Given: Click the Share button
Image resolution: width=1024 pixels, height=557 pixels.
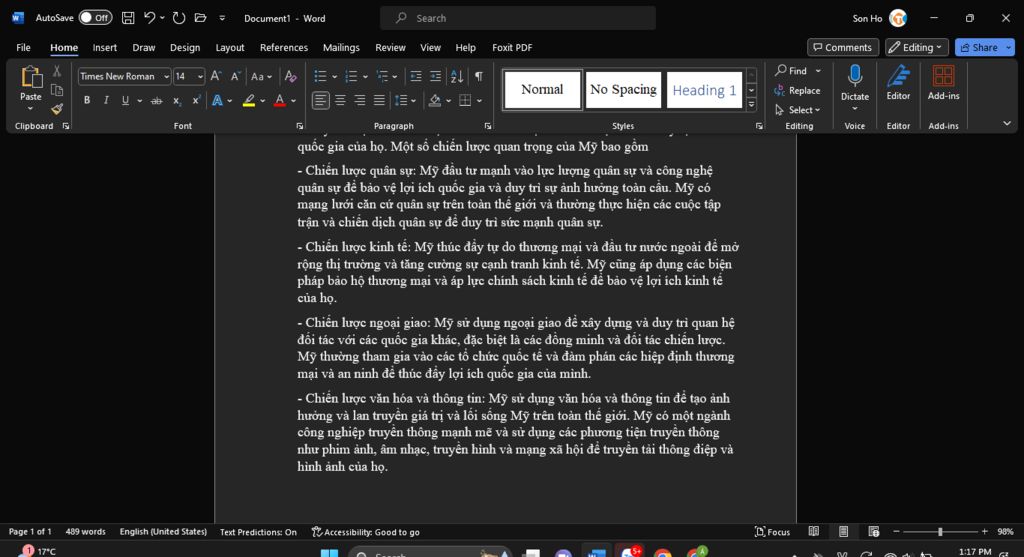Looking at the screenshot, I should tap(979, 47).
